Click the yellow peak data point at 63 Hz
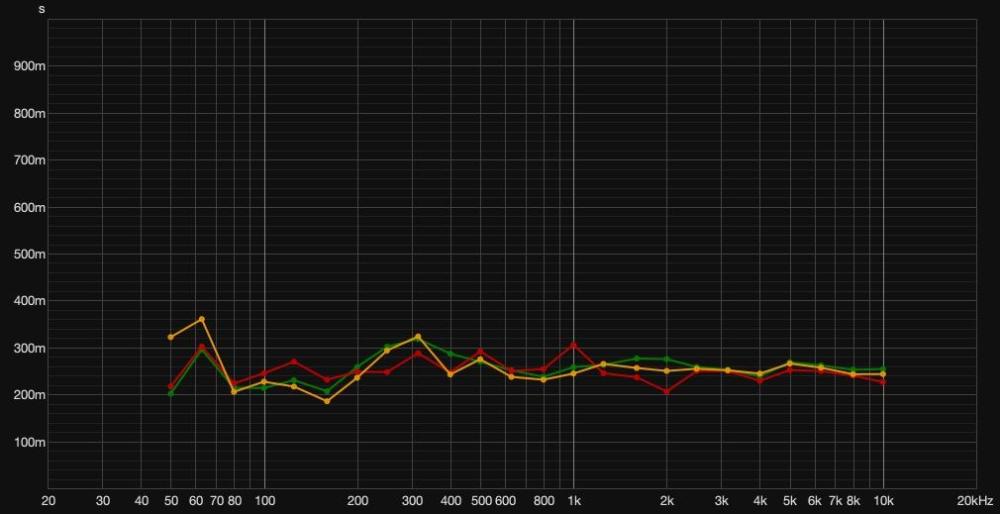Viewport: 1000px width, 514px height. pyautogui.click(x=202, y=319)
